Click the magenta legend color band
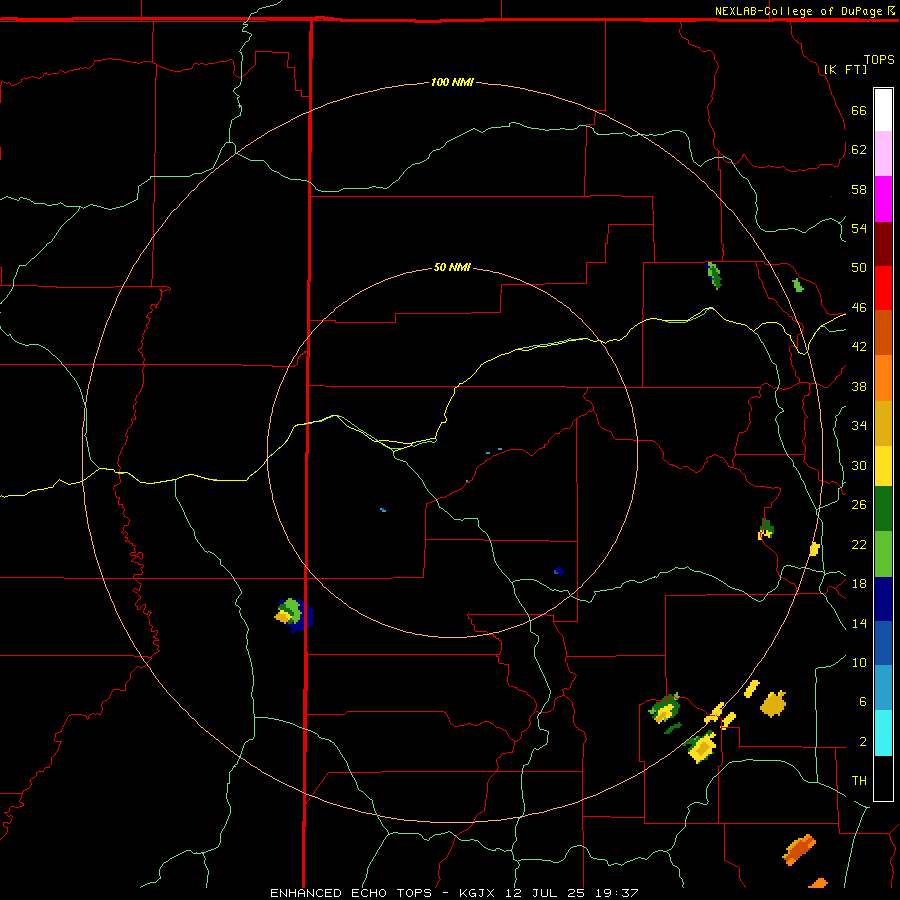This screenshot has height=900, width=900. pos(883,199)
